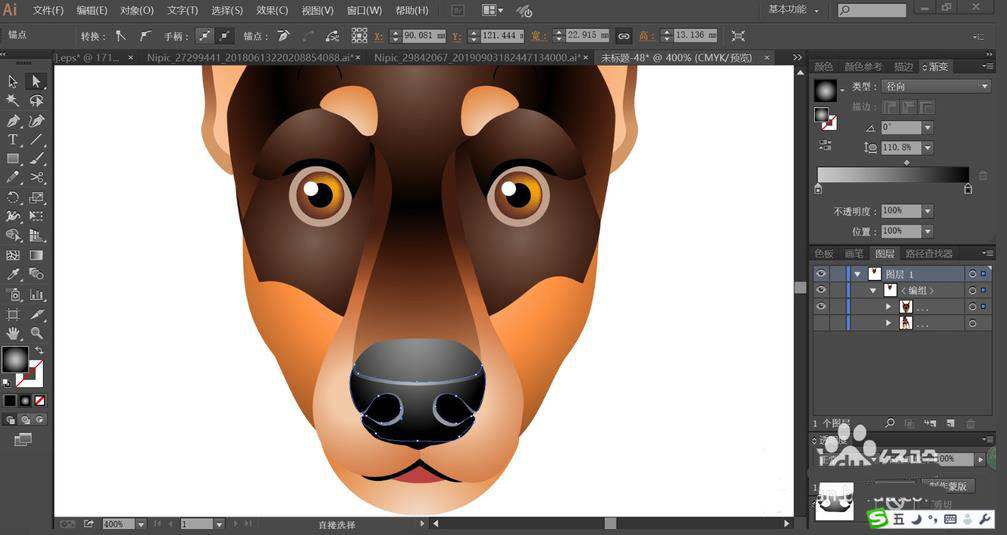Pick the Eyedropper tool
This screenshot has height=535, width=1007.
(12, 274)
